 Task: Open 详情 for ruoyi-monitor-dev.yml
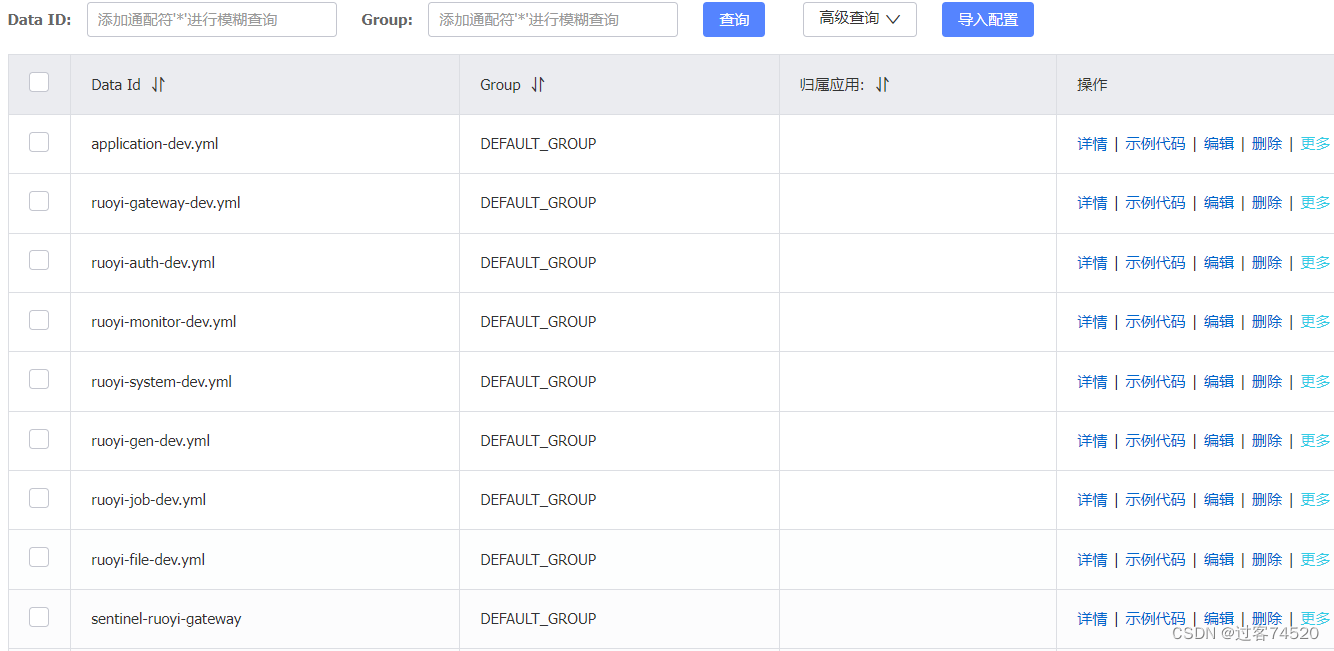pos(1092,322)
